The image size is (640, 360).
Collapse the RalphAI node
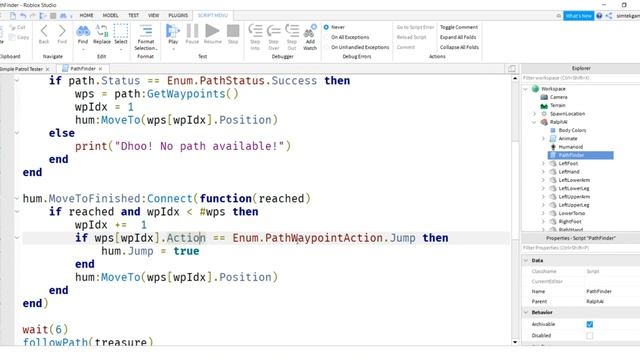(x=535, y=122)
